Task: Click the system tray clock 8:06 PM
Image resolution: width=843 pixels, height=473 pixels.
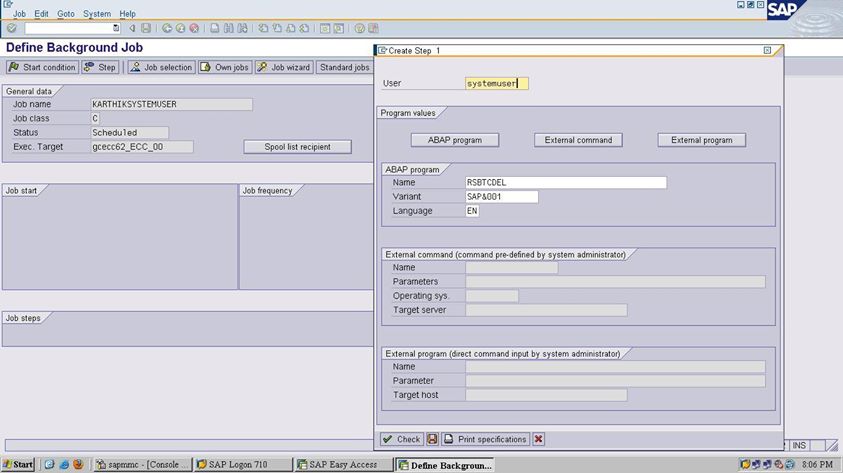Action: [x=817, y=464]
